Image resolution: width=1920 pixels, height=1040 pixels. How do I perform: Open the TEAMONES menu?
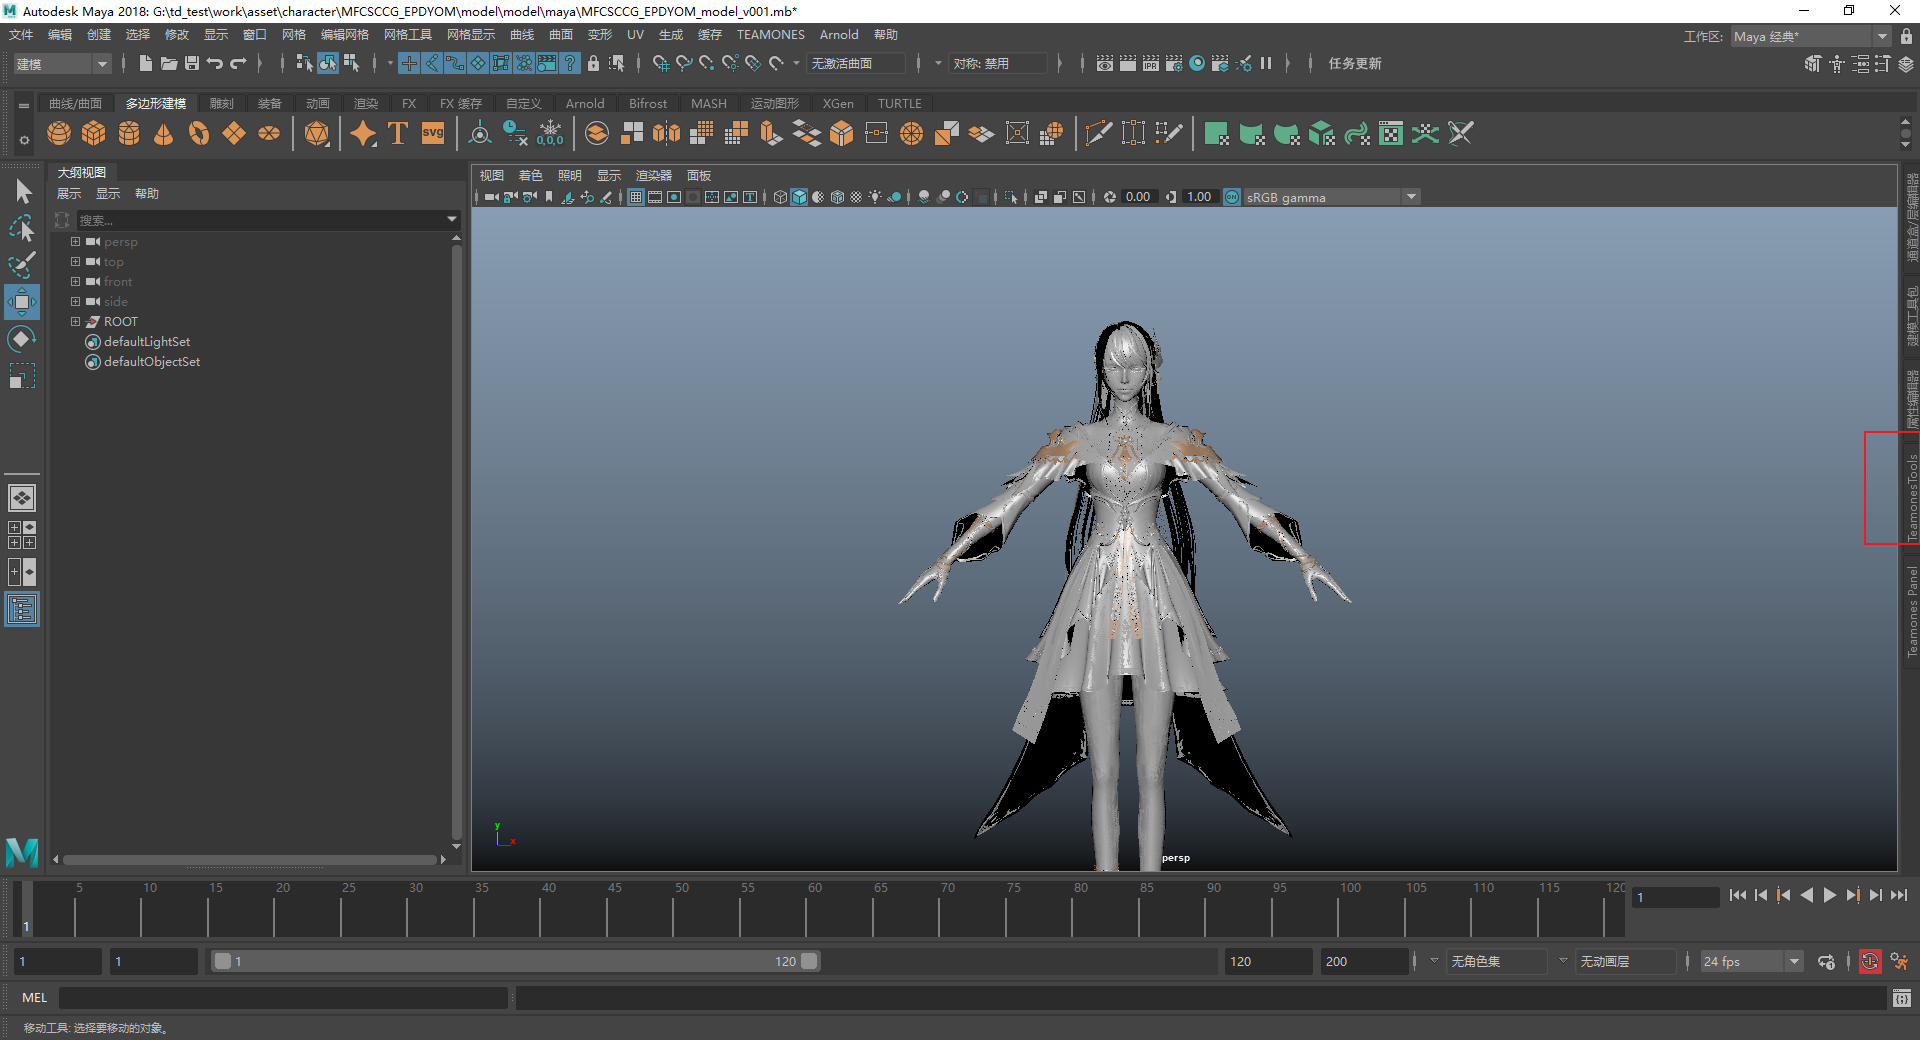point(770,35)
